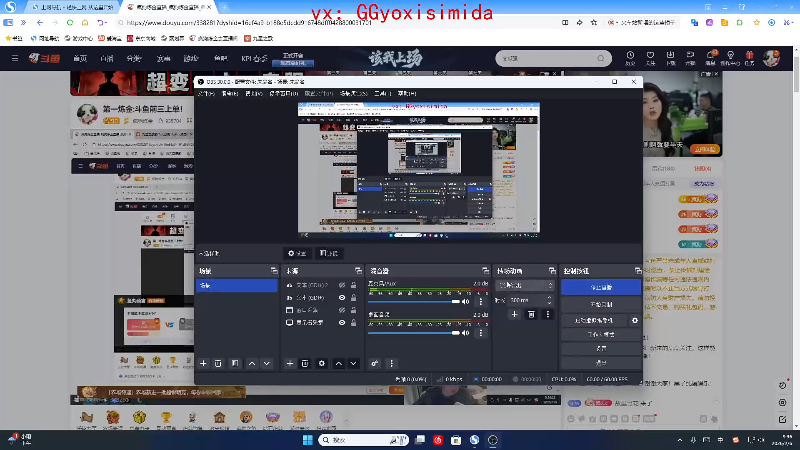This screenshot has width=800, height=450.
Task: Click OBS Studio icon on Windows taskbar
Action: (x=493, y=440)
